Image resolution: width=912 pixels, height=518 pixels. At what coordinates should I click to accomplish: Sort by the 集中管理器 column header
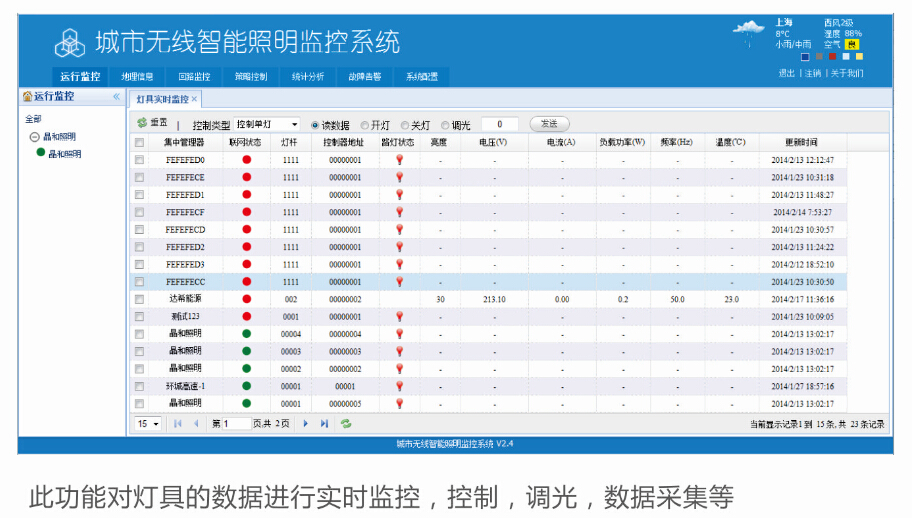point(184,142)
